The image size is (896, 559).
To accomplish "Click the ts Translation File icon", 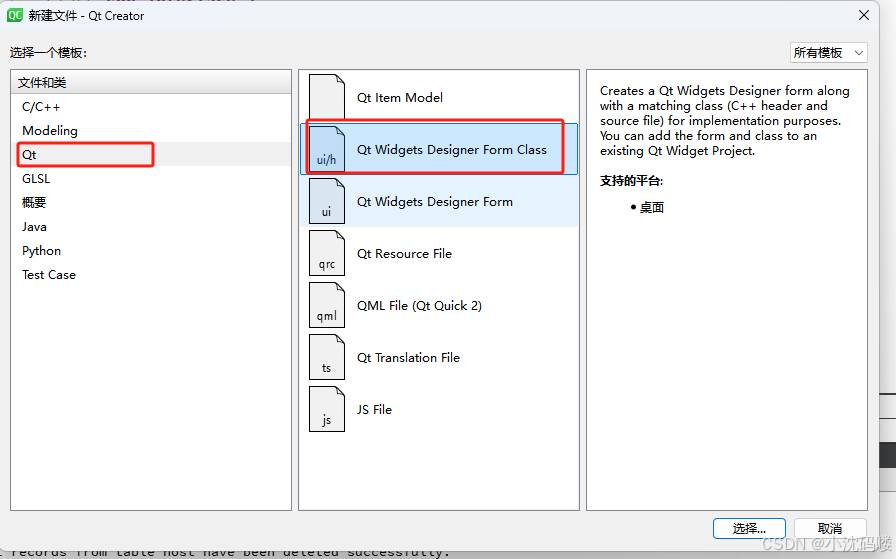I will tap(327, 358).
